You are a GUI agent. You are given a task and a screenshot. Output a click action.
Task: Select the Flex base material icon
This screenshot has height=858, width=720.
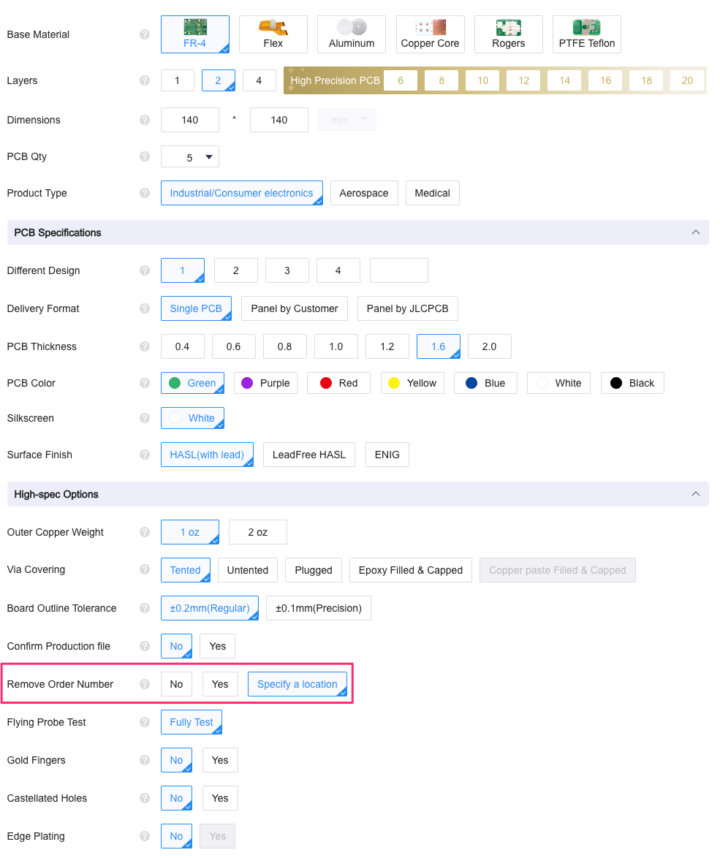273,34
